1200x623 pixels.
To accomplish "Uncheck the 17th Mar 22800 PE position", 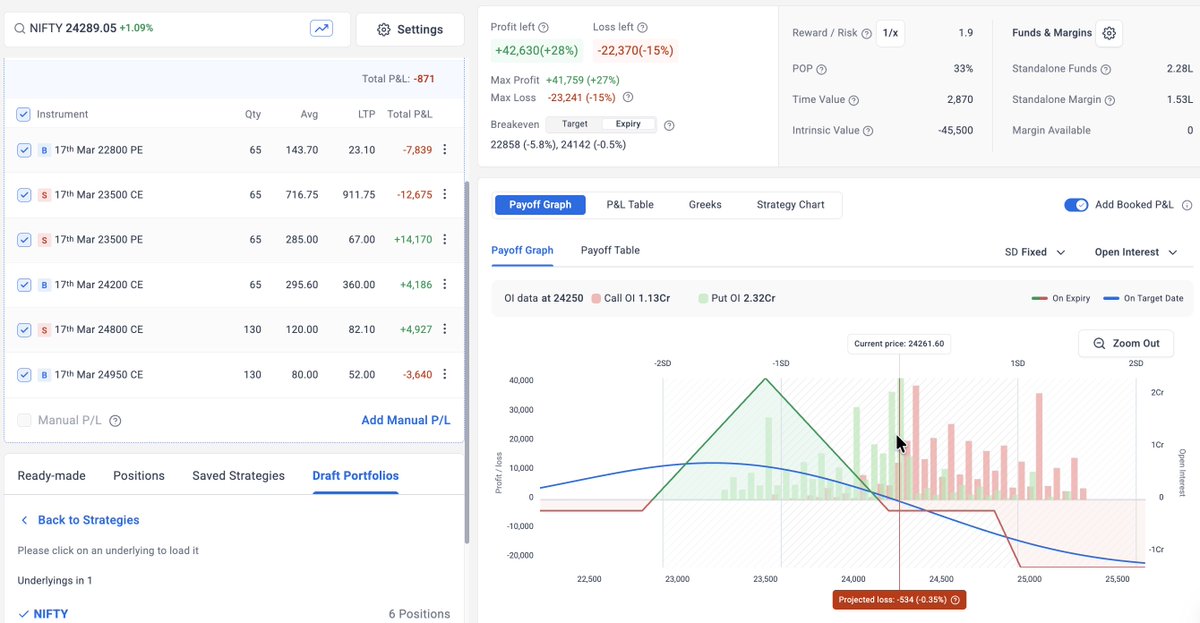I will tap(24, 150).
